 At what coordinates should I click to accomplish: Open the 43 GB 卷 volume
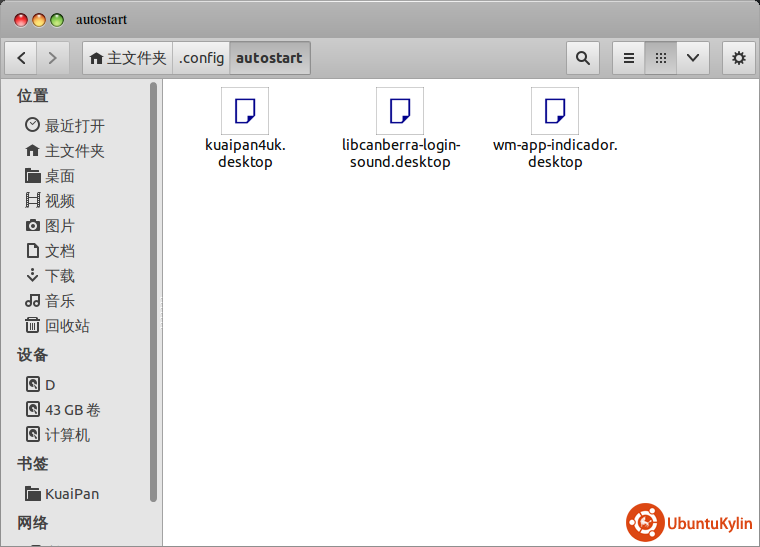pos(72,410)
